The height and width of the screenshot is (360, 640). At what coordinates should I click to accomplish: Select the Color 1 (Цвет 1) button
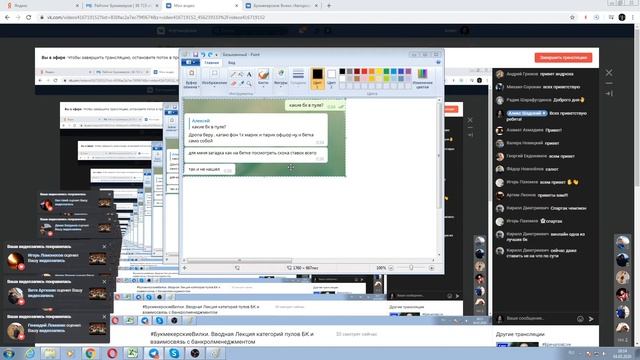click(317, 78)
